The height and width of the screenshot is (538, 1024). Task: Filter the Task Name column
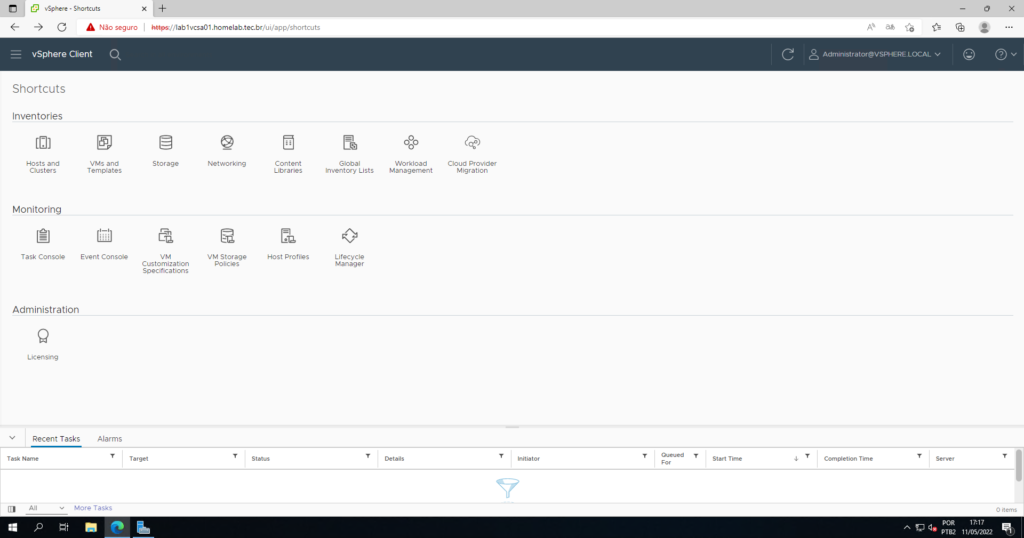click(112, 456)
